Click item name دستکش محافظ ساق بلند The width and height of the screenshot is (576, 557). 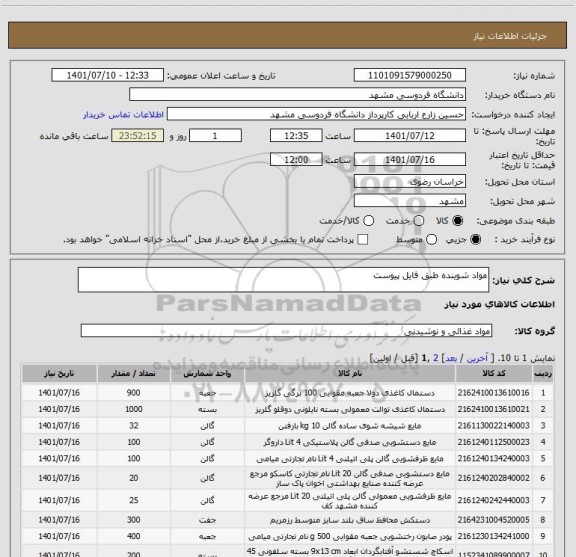[x=350, y=520]
